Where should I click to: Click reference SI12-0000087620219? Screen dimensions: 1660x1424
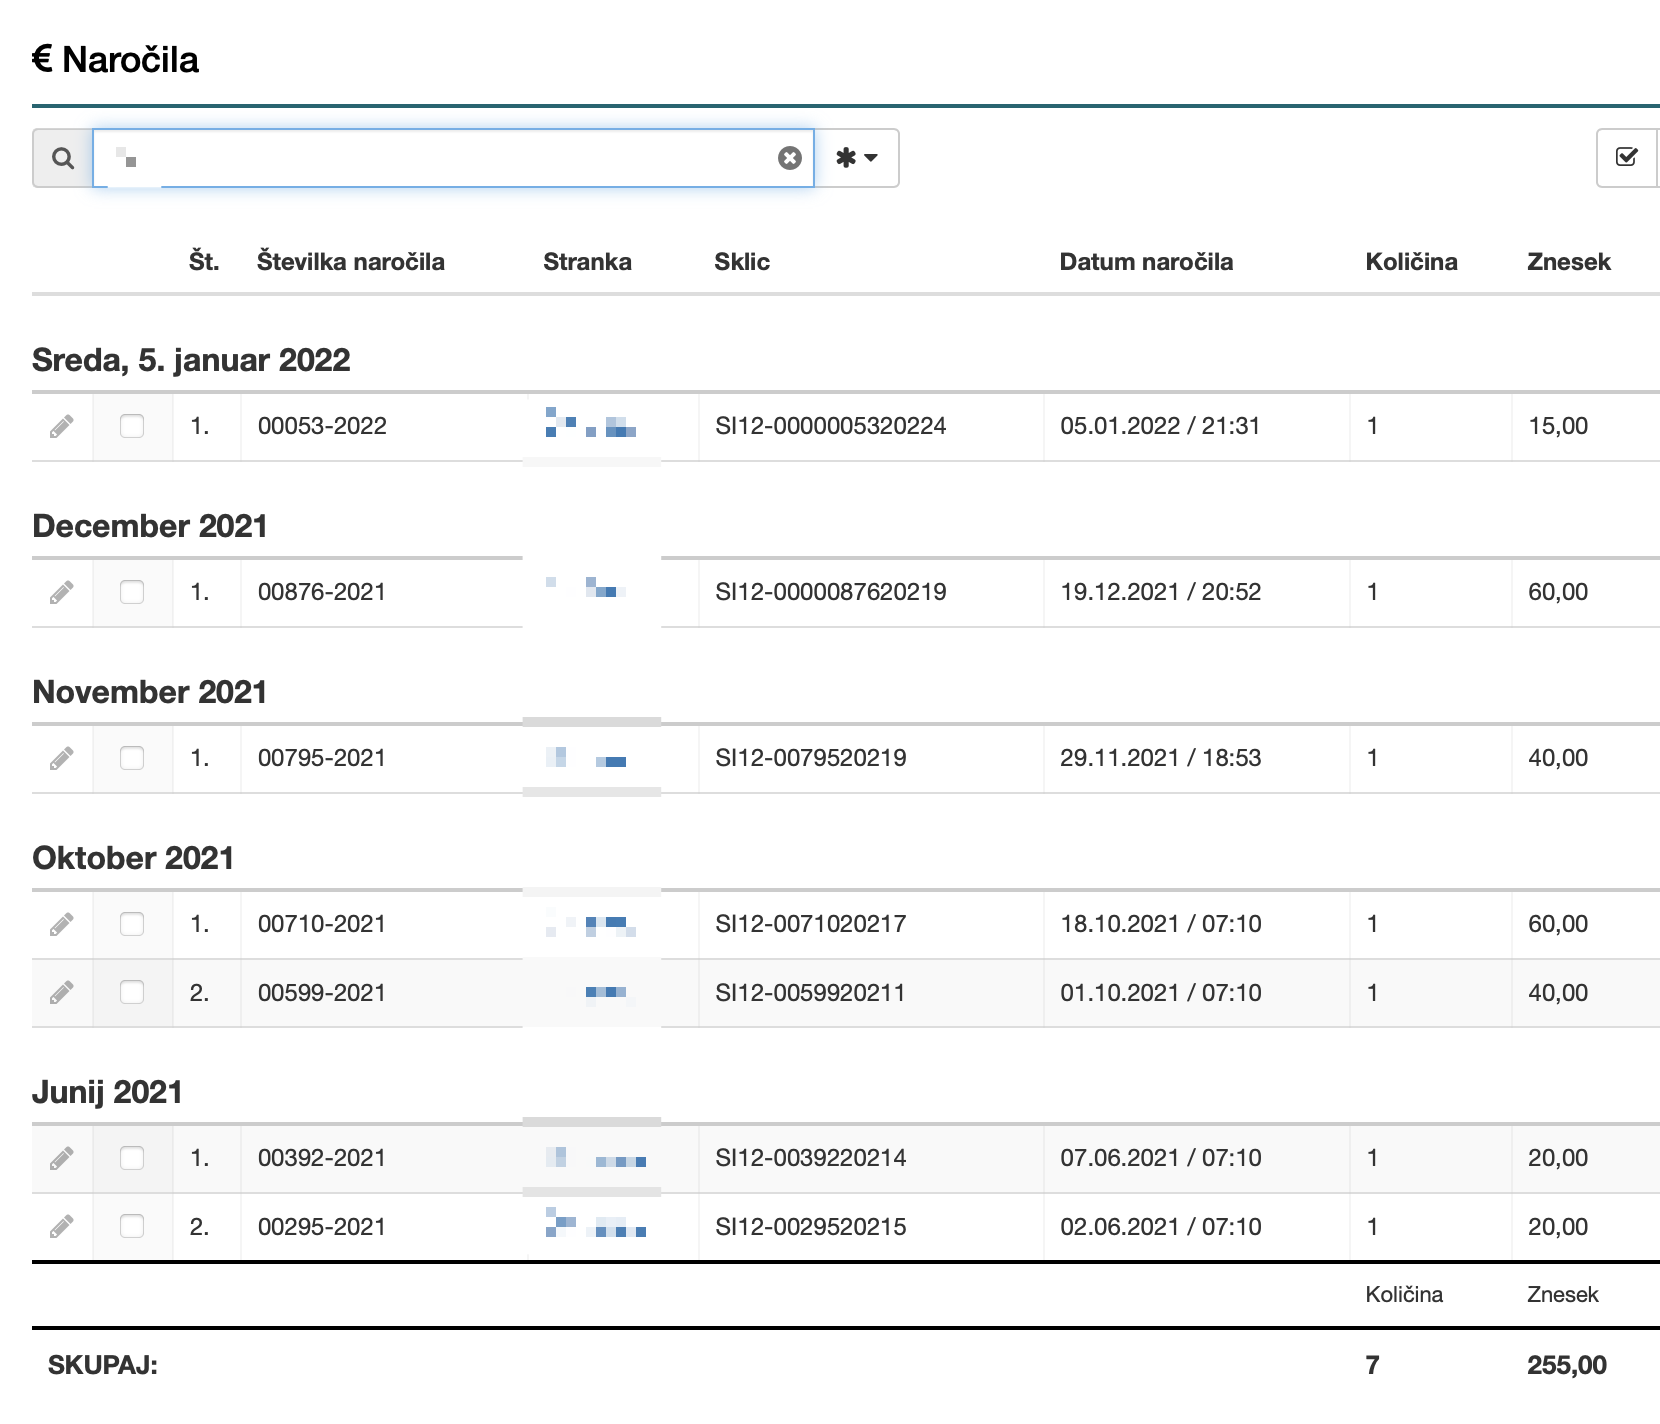coord(831,592)
